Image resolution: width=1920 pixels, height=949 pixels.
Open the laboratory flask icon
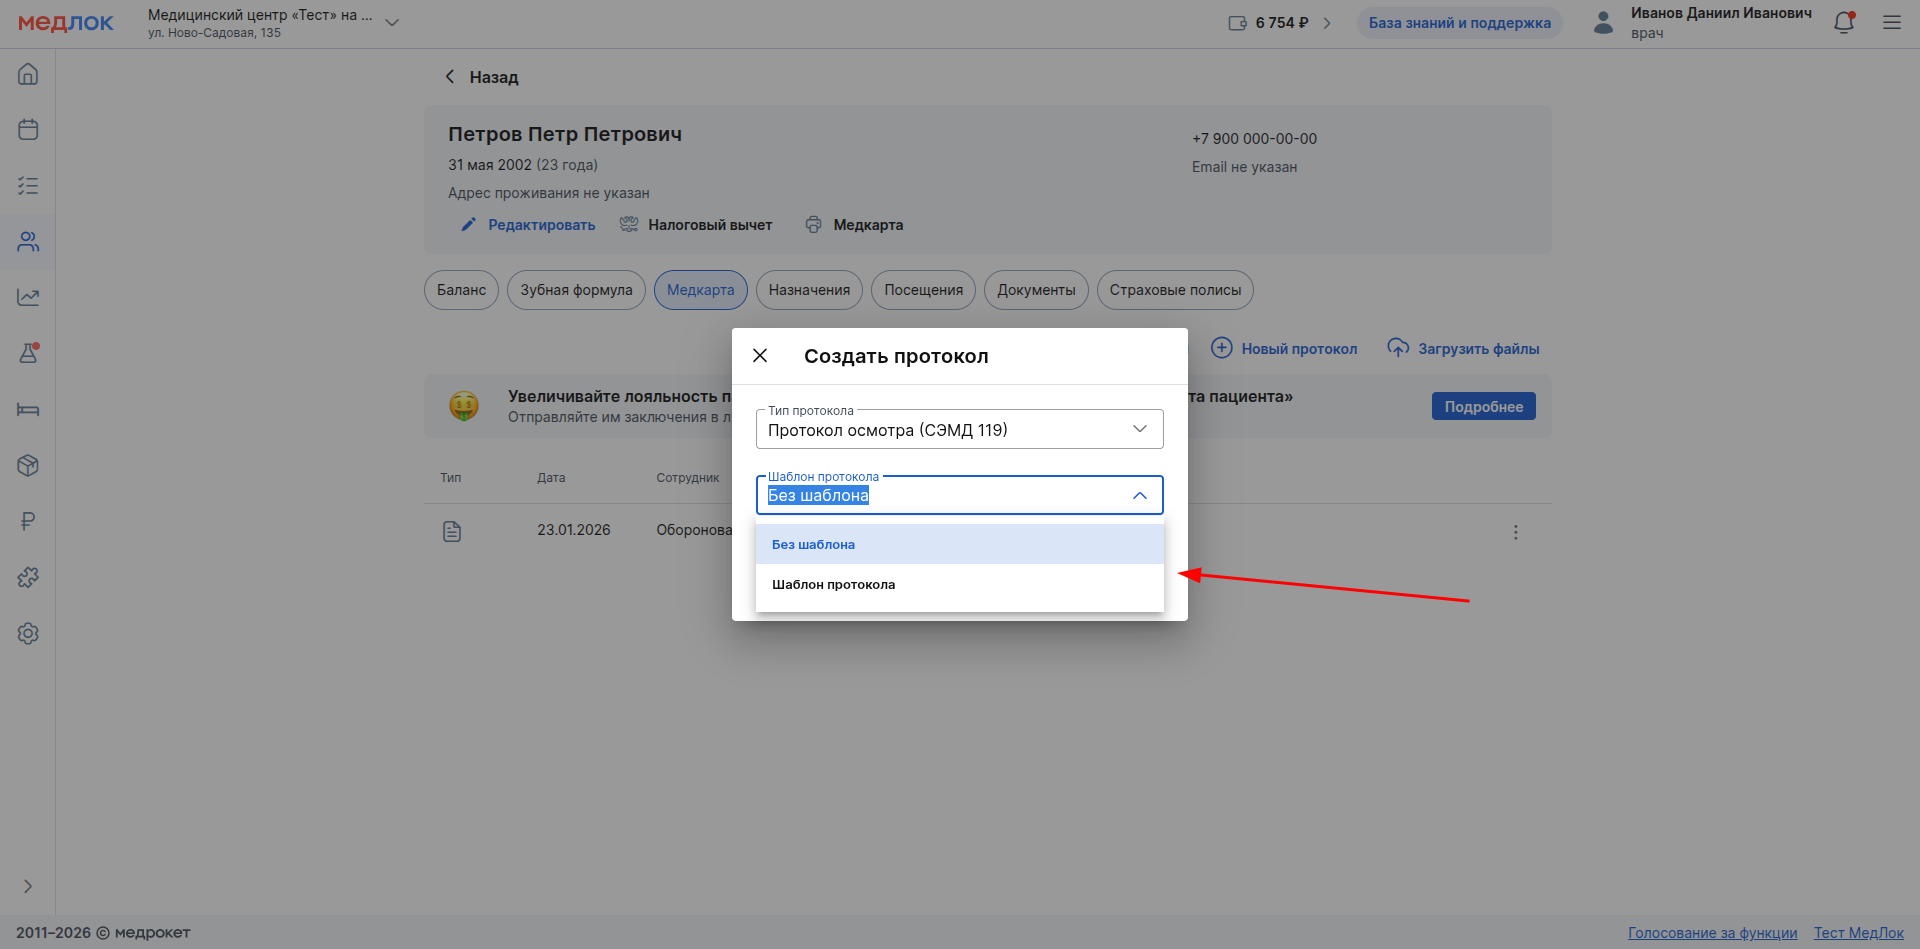(28, 353)
